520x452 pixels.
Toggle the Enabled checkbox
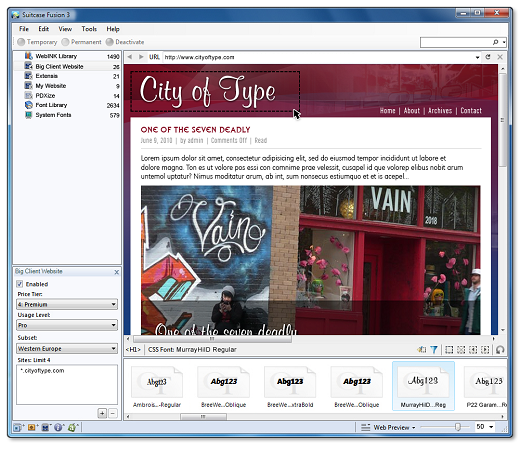[20, 284]
